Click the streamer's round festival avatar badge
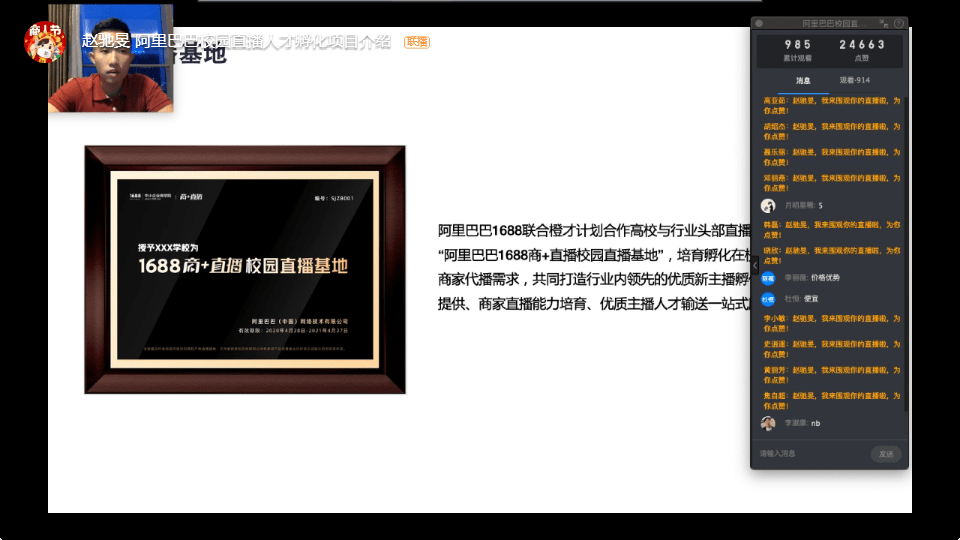This screenshot has height=540, width=960. 44,41
